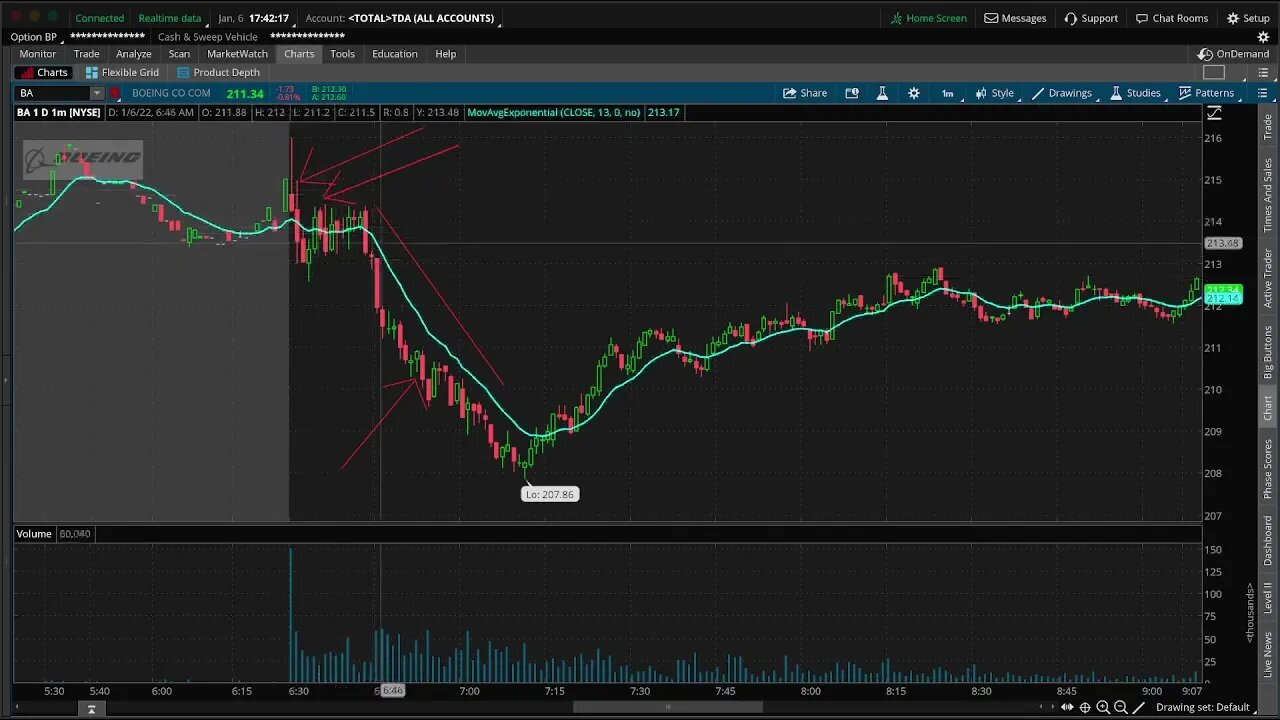Click the Product Depth icon
Image resolution: width=1280 pixels, height=720 pixels.
coord(184,73)
